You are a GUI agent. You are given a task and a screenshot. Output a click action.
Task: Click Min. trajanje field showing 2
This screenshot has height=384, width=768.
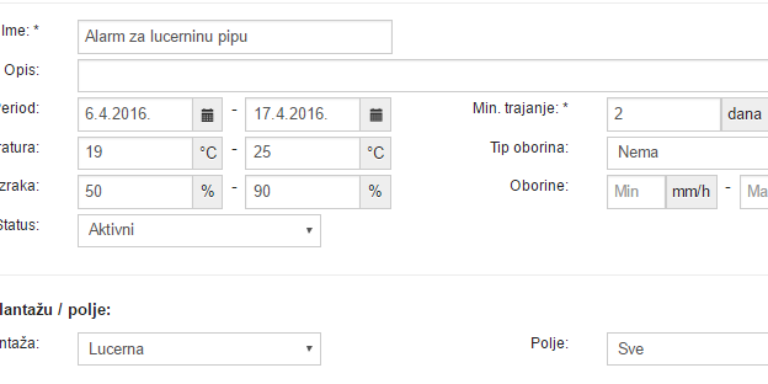664,115
